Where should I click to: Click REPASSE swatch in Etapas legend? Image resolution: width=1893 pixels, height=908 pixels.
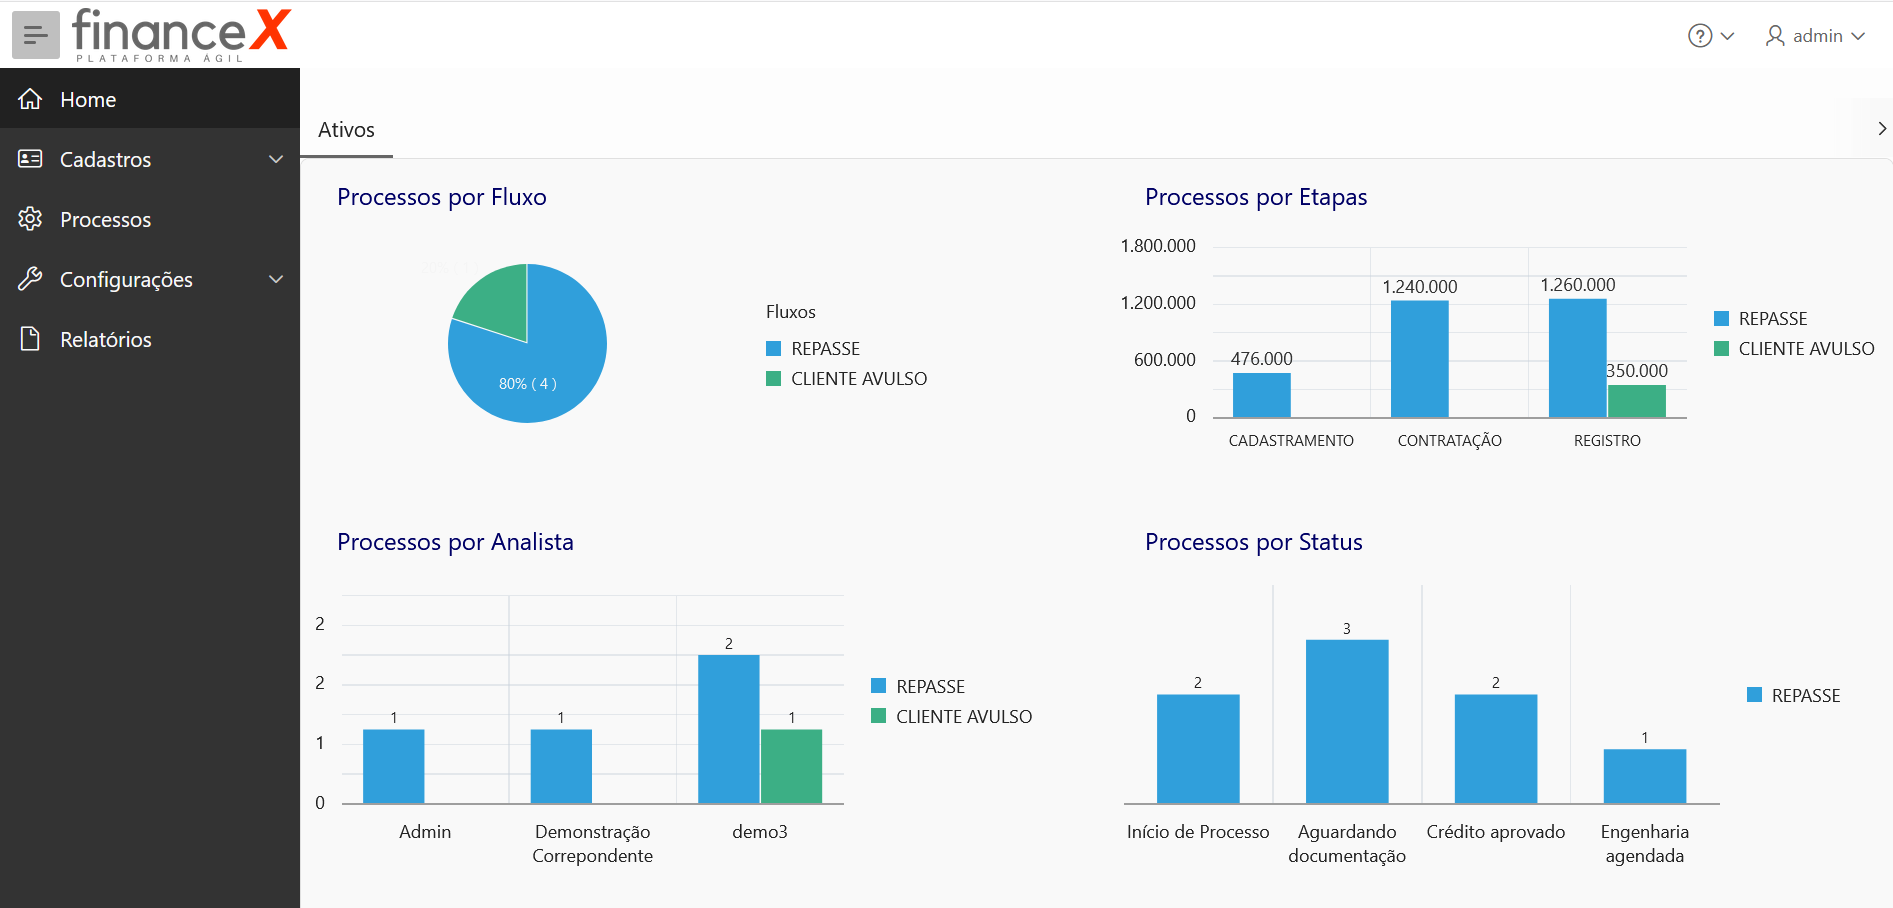[1721, 318]
